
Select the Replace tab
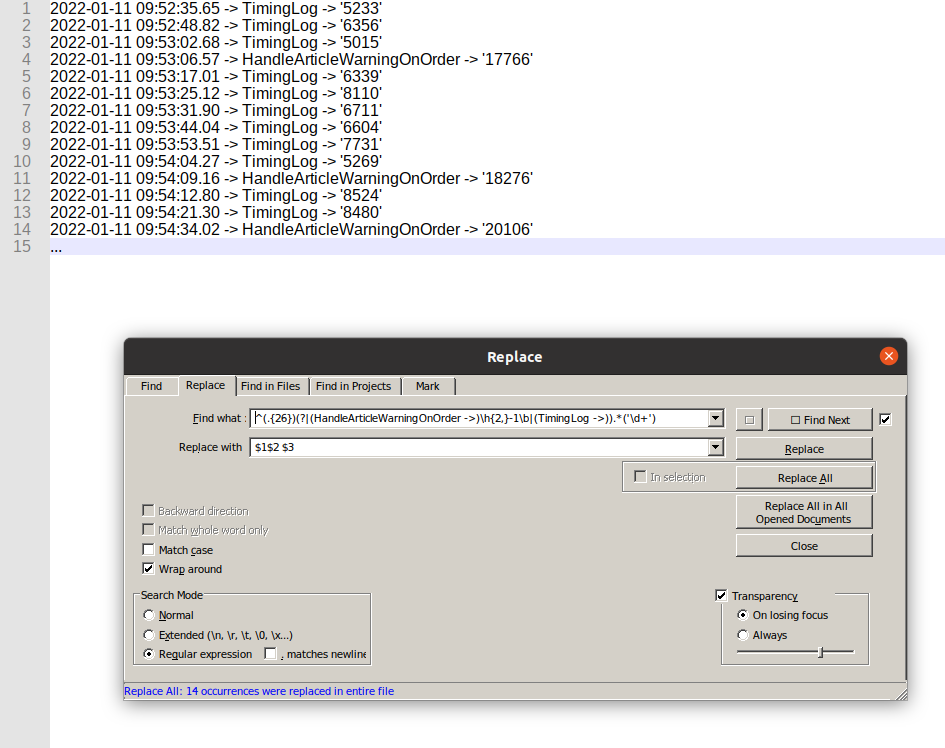pos(206,385)
